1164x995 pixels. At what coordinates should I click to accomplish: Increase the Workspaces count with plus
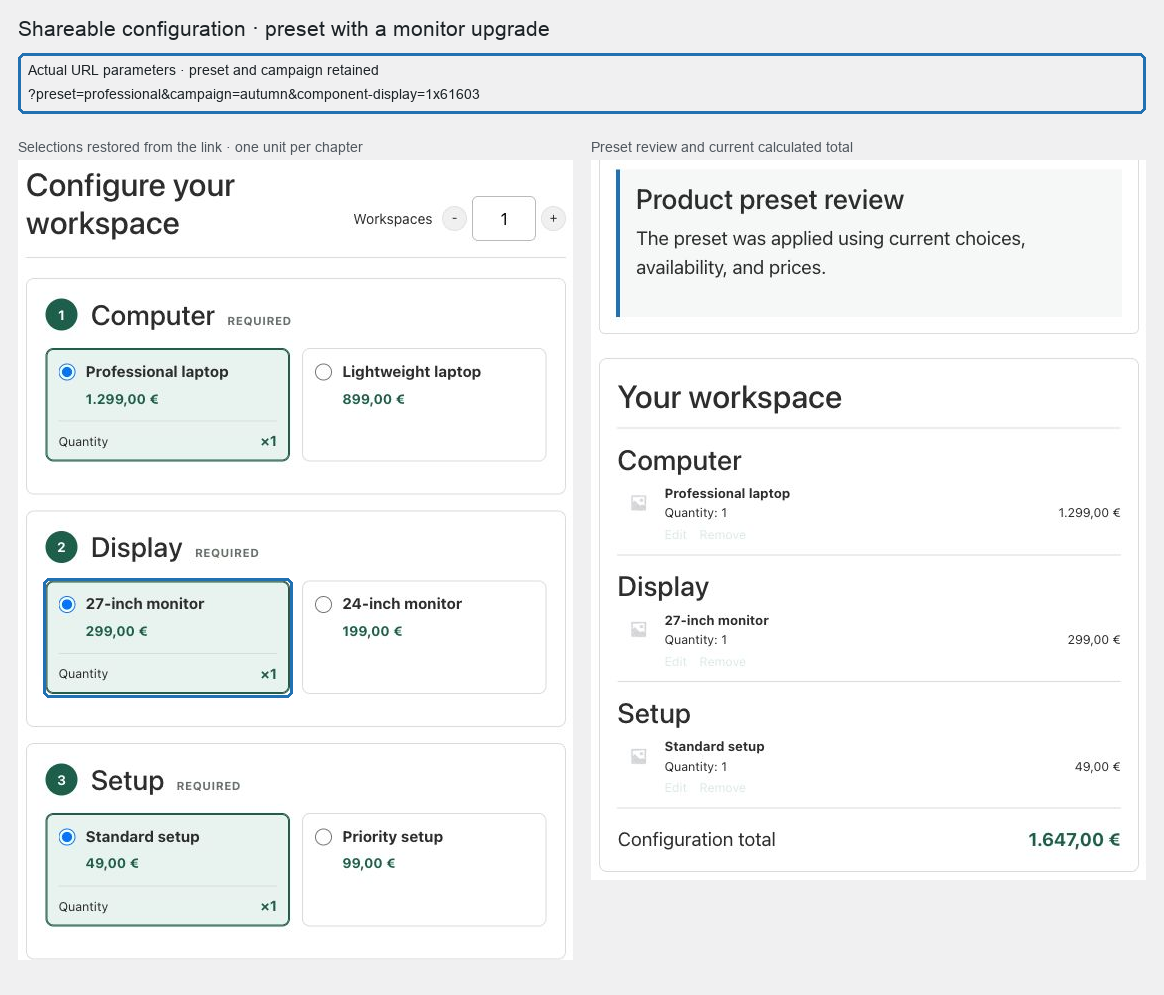[x=553, y=218]
